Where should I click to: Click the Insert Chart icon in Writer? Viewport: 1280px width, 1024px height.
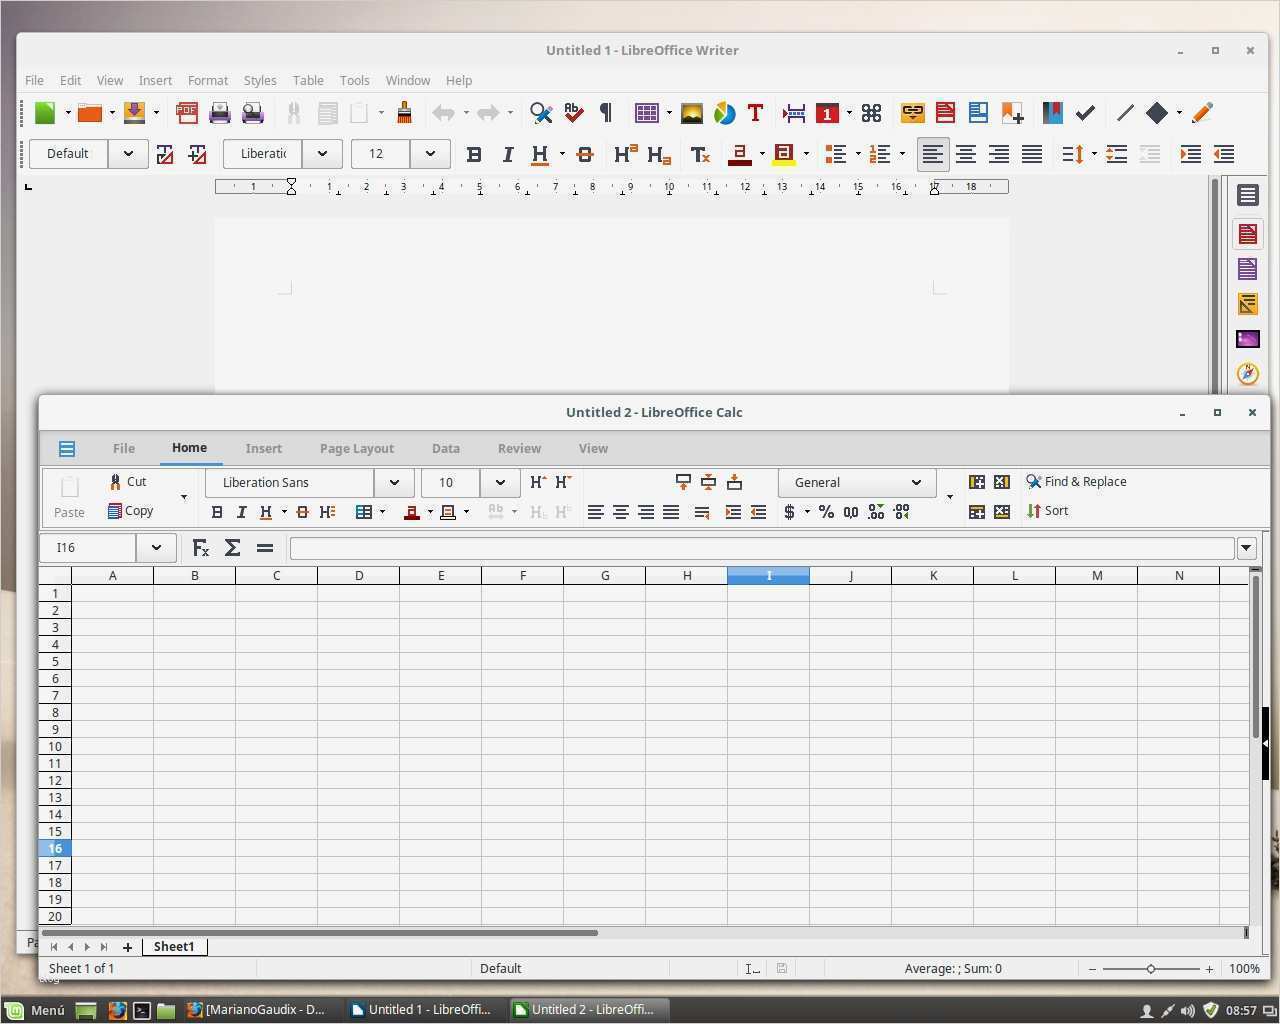tap(724, 113)
